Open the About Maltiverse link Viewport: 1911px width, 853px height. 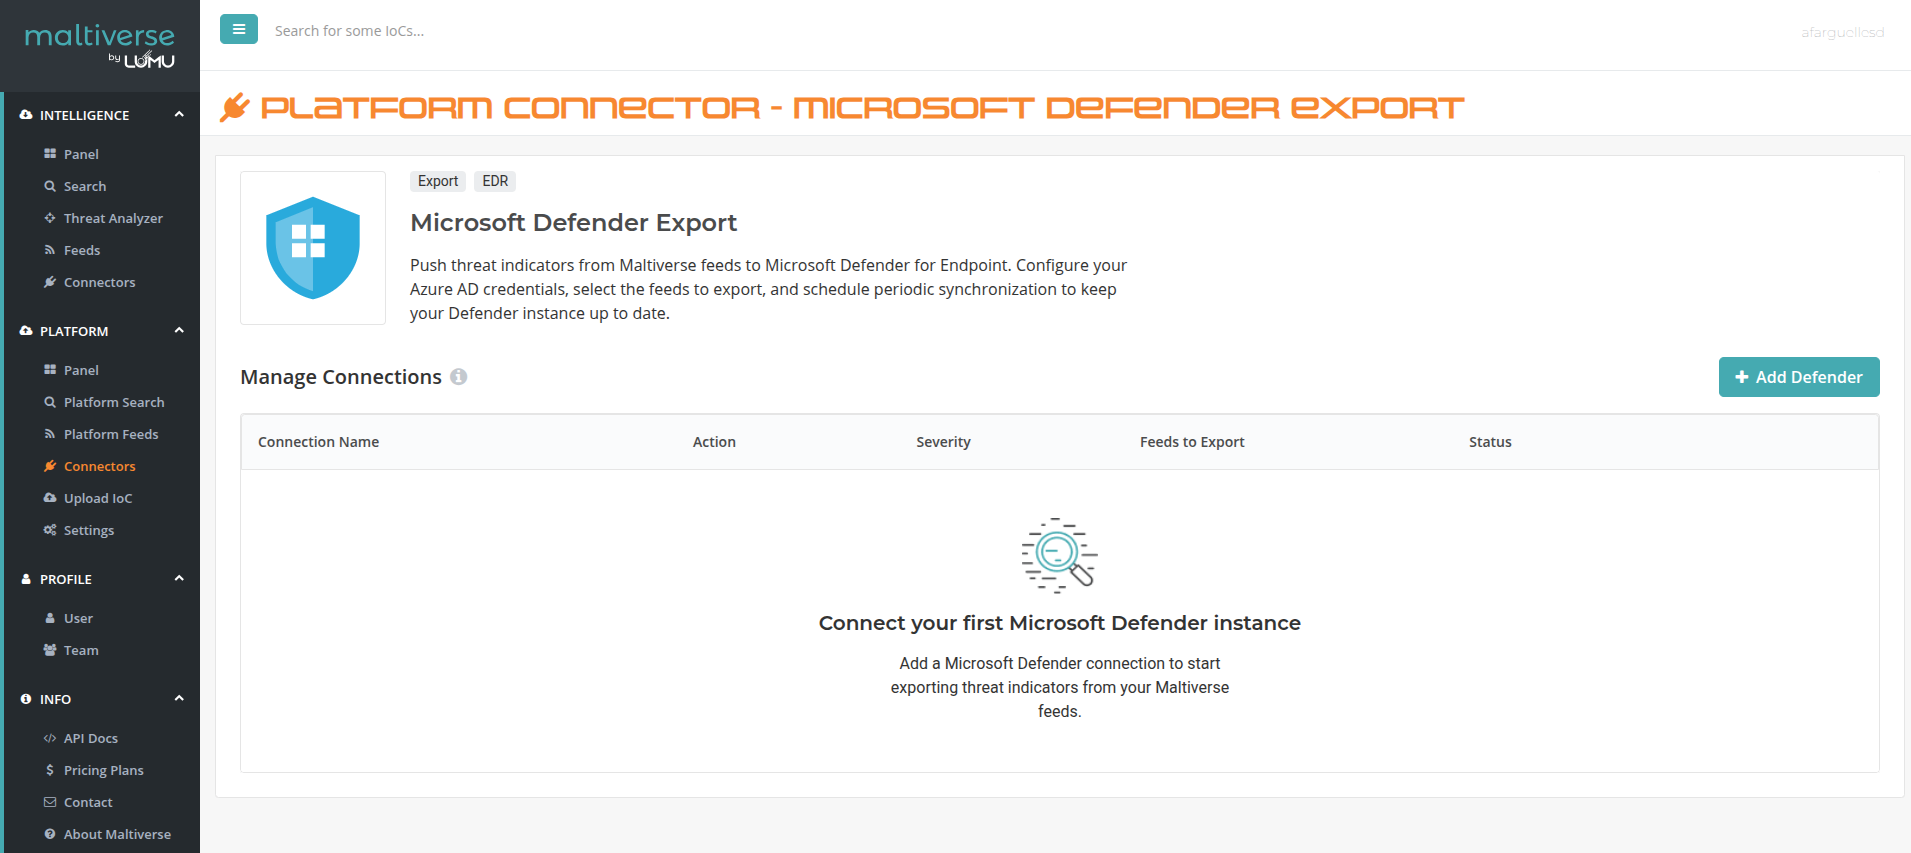(x=117, y=834)
